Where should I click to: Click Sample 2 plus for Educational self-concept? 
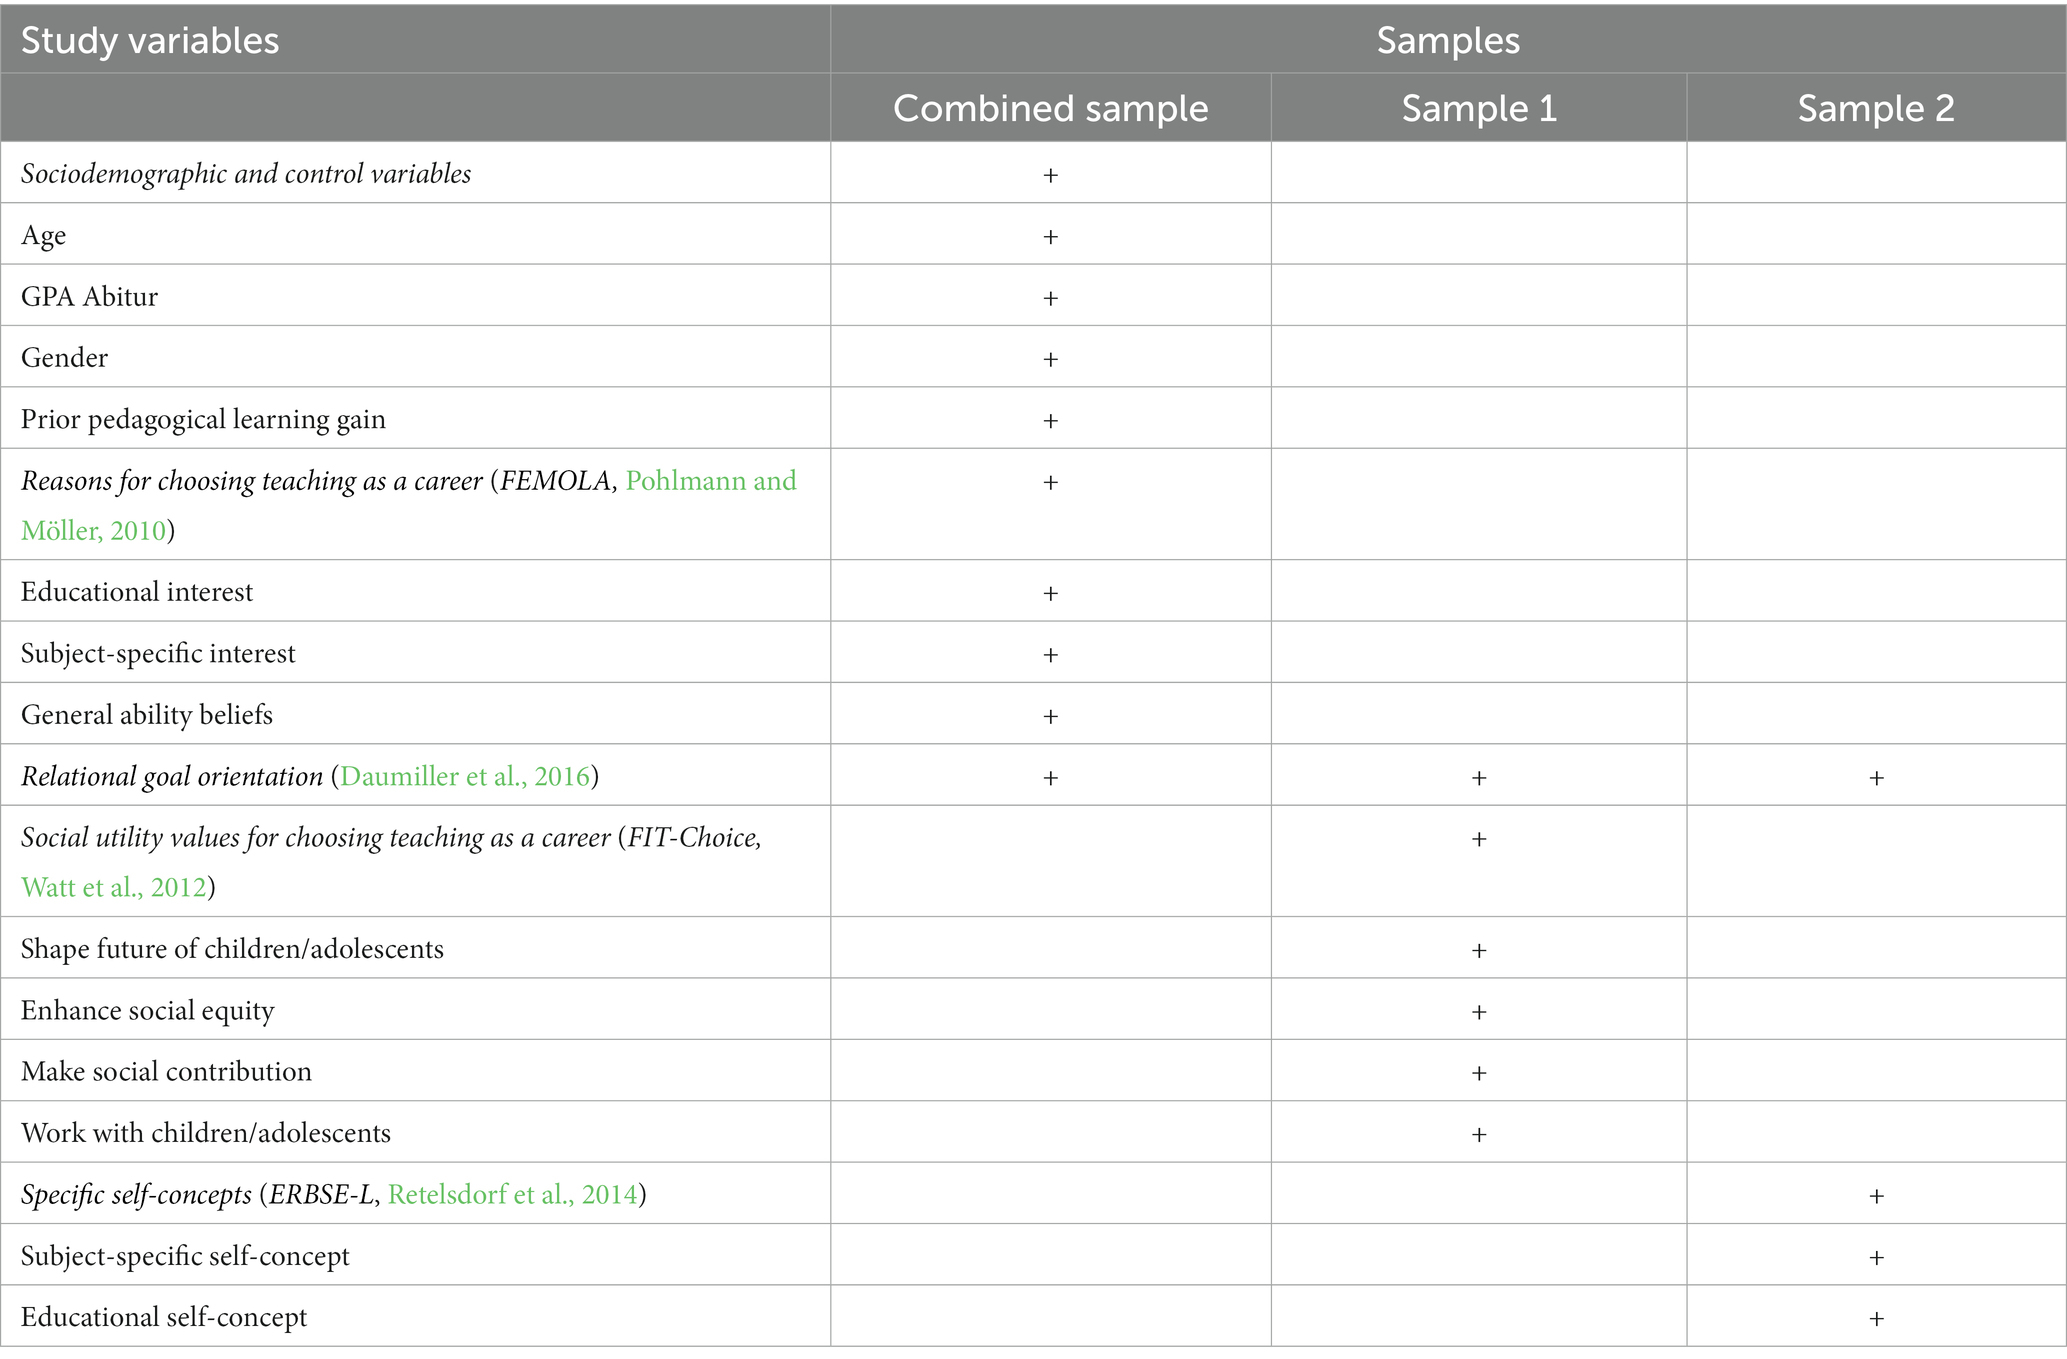coord(1876,1319)
